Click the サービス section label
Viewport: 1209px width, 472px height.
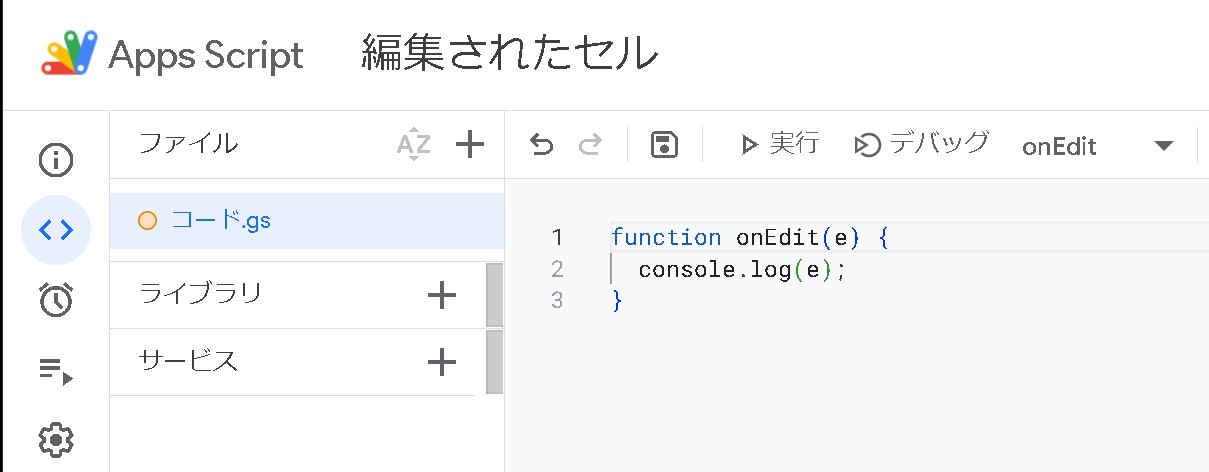188,361
